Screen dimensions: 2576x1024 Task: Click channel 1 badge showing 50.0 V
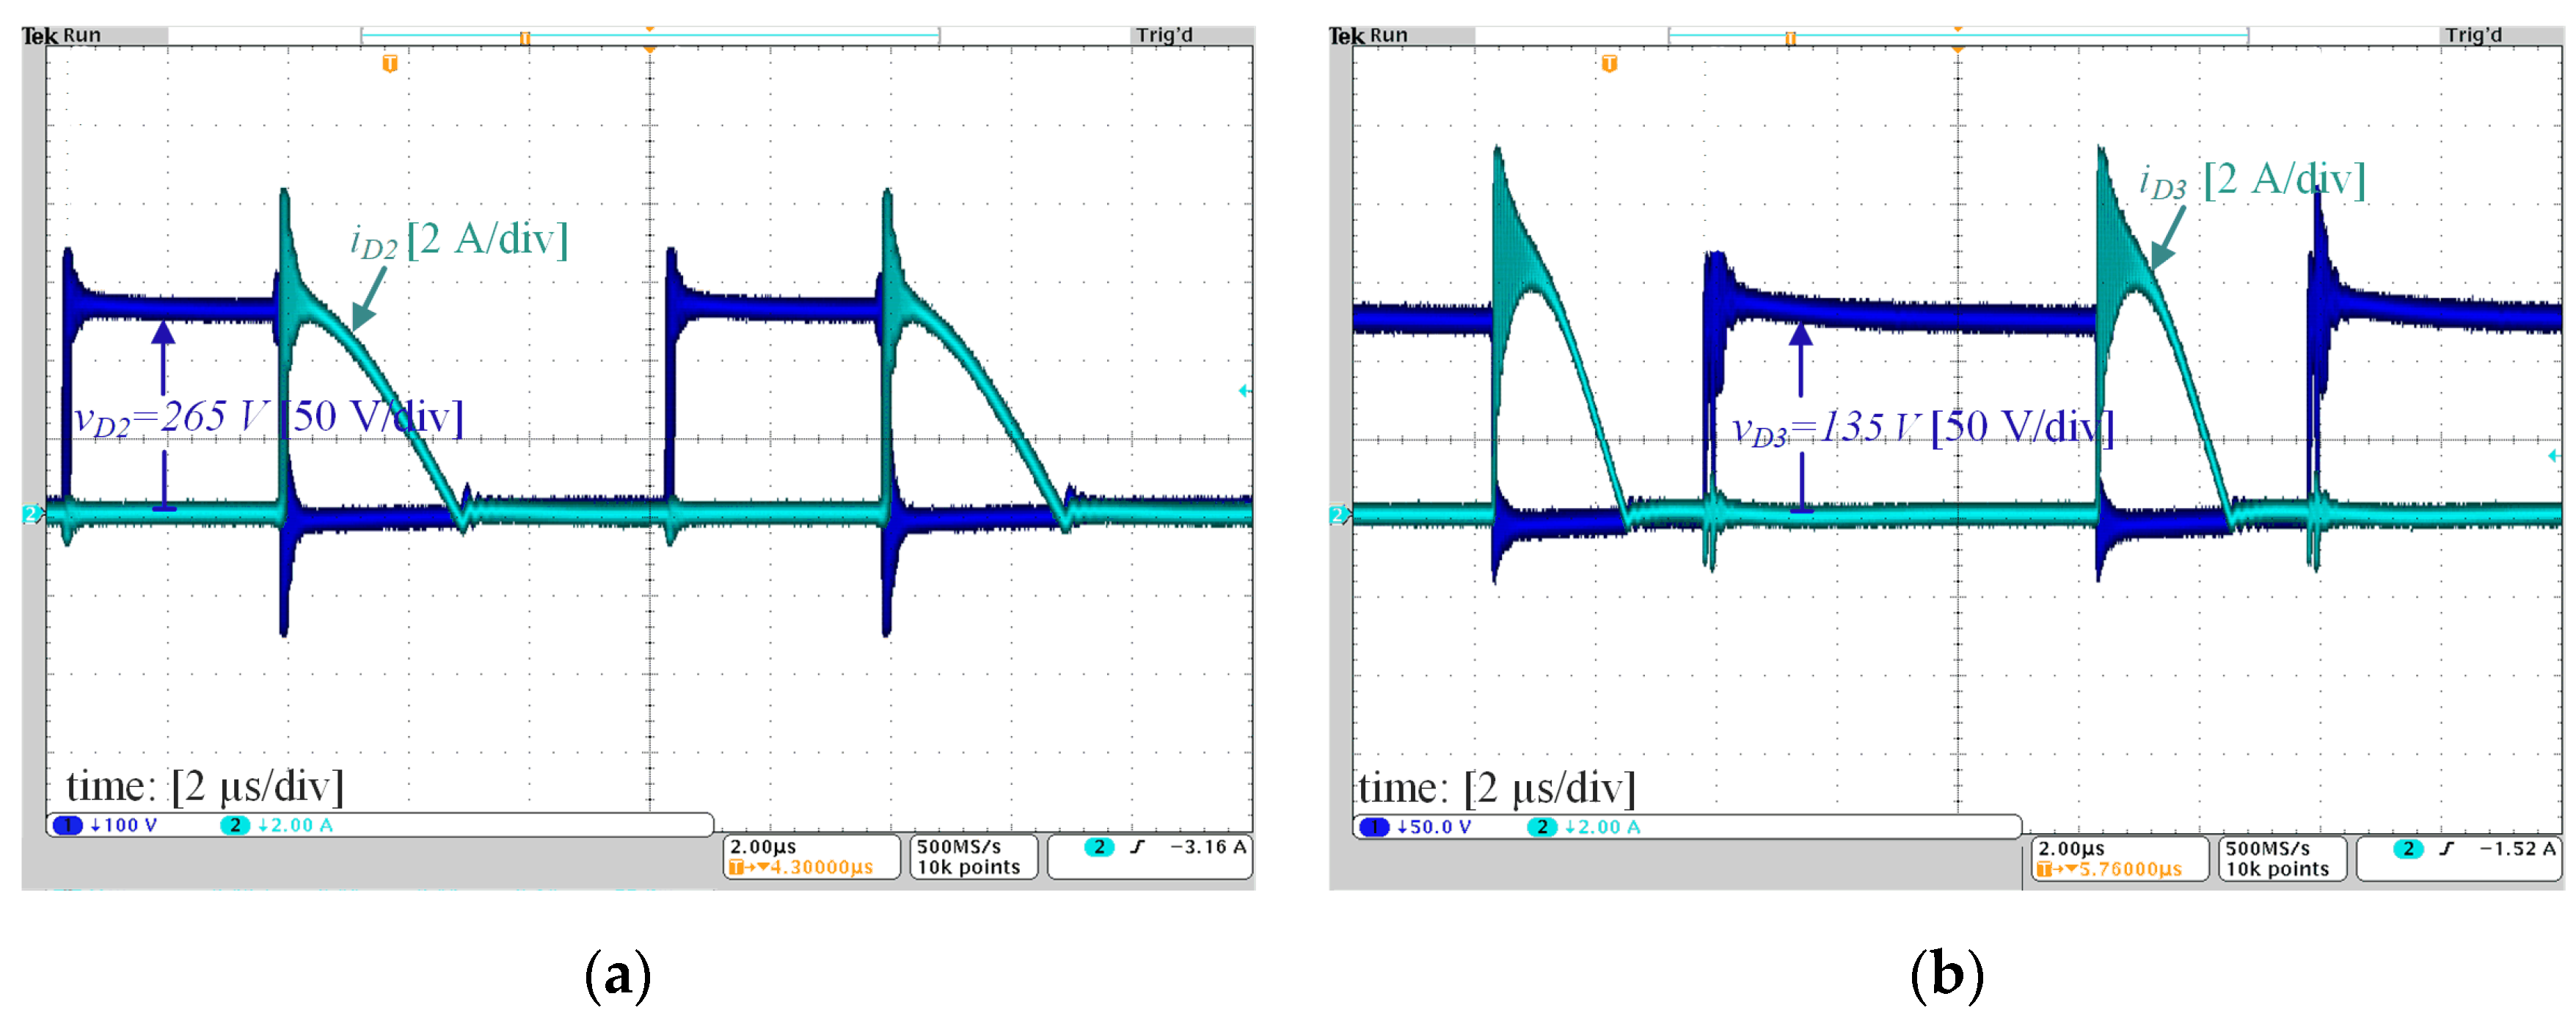pyautogui.click(x=1375, y=827)
